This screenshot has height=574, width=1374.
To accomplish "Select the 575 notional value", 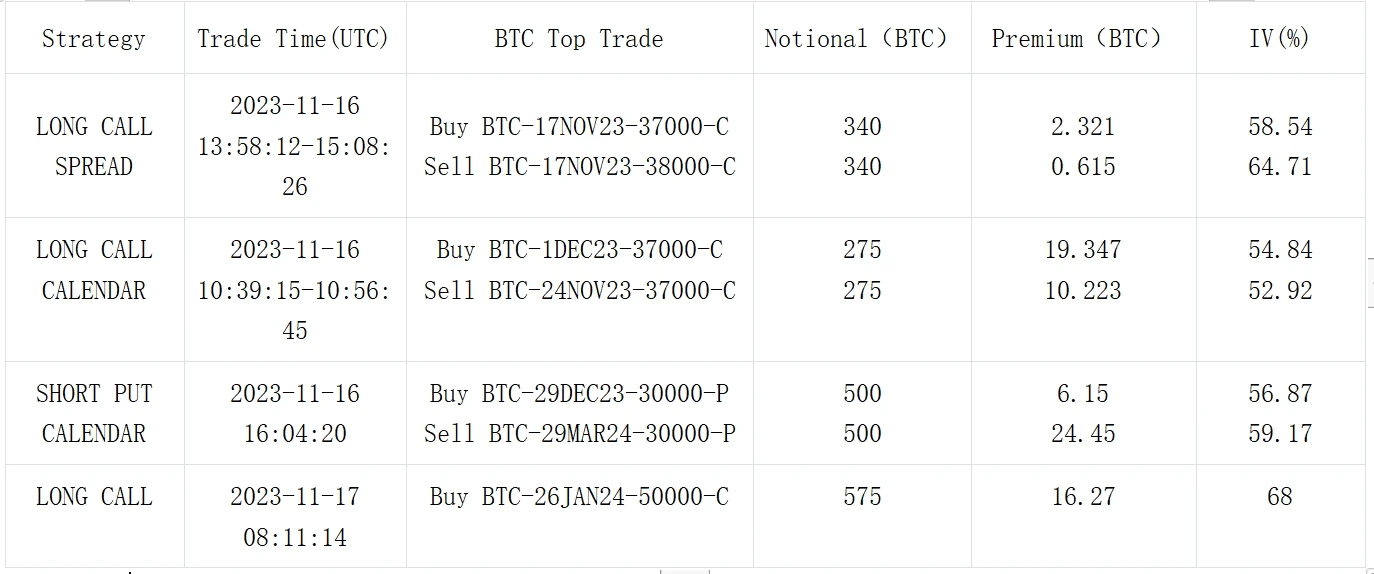I will coord(862,497).
